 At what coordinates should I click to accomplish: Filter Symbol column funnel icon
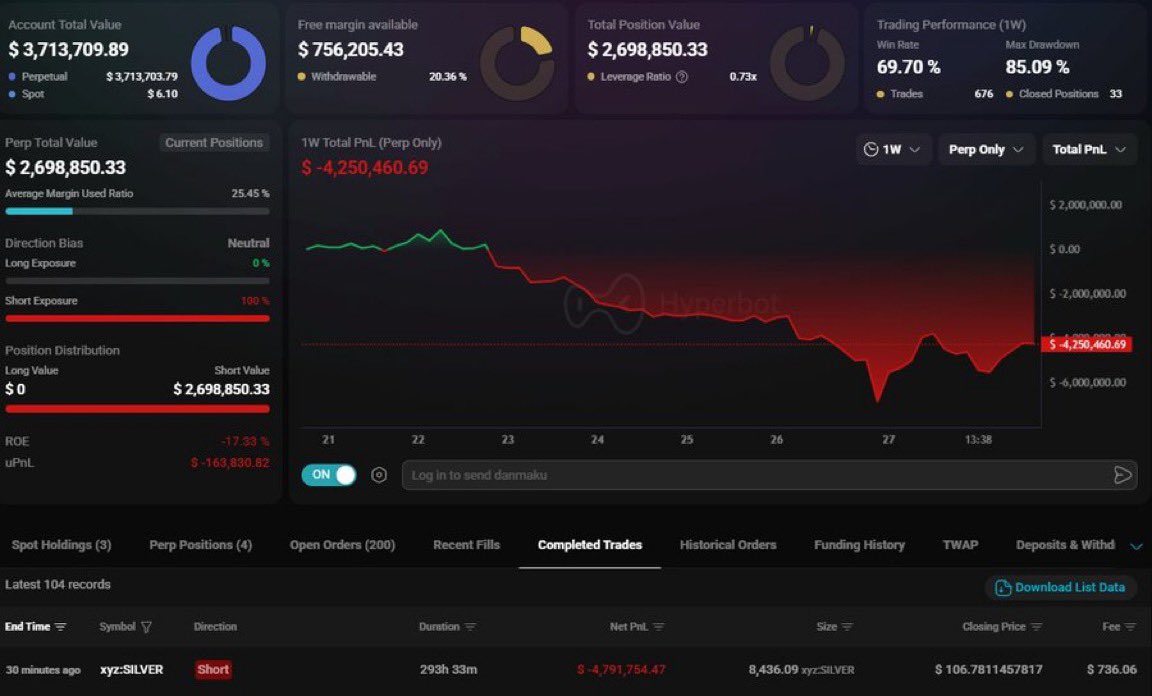[146, 627]
